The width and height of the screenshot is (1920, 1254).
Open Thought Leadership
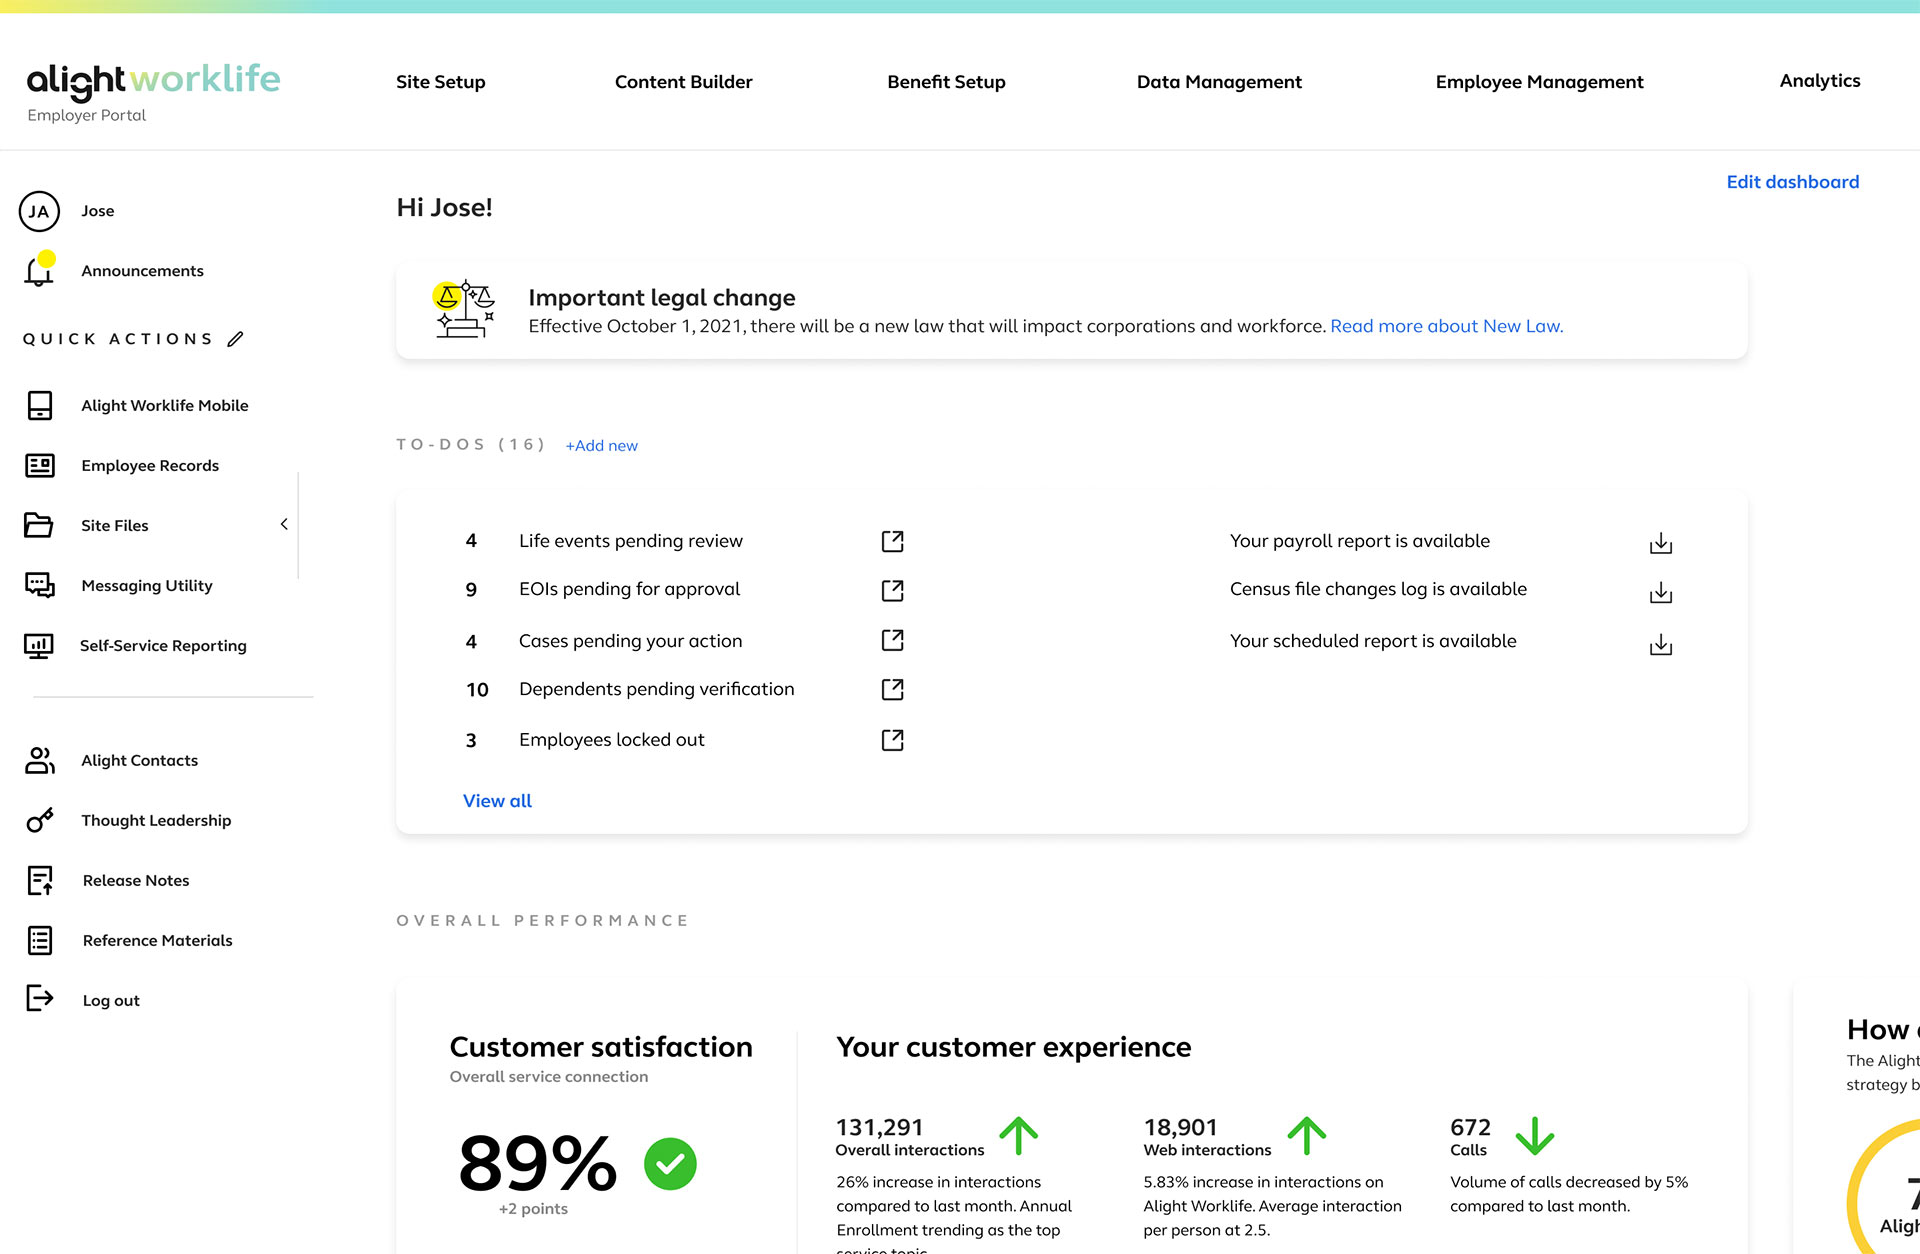pyautogui.click(x=39, y=820)
